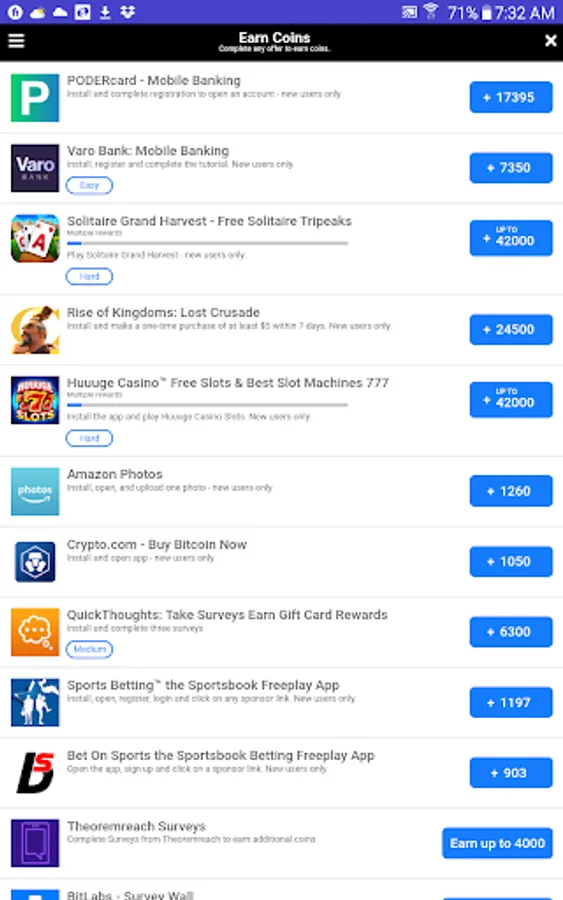This screenshot has height=900, width=563.
Task: Tap Crypto.com app icon
Action: [35, 562]
